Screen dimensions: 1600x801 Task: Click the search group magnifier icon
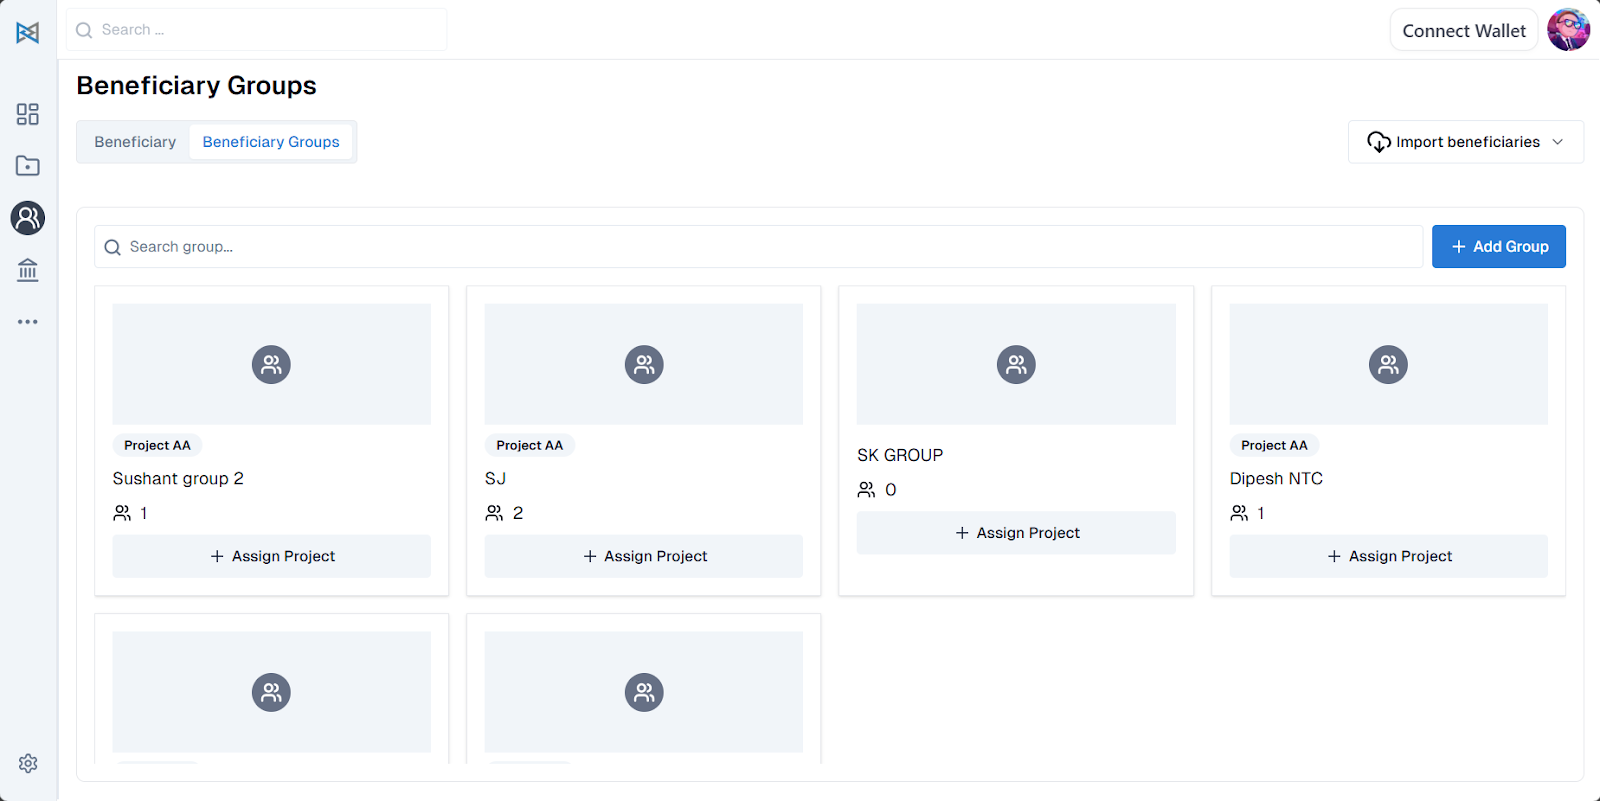click(x=113, y=247)
